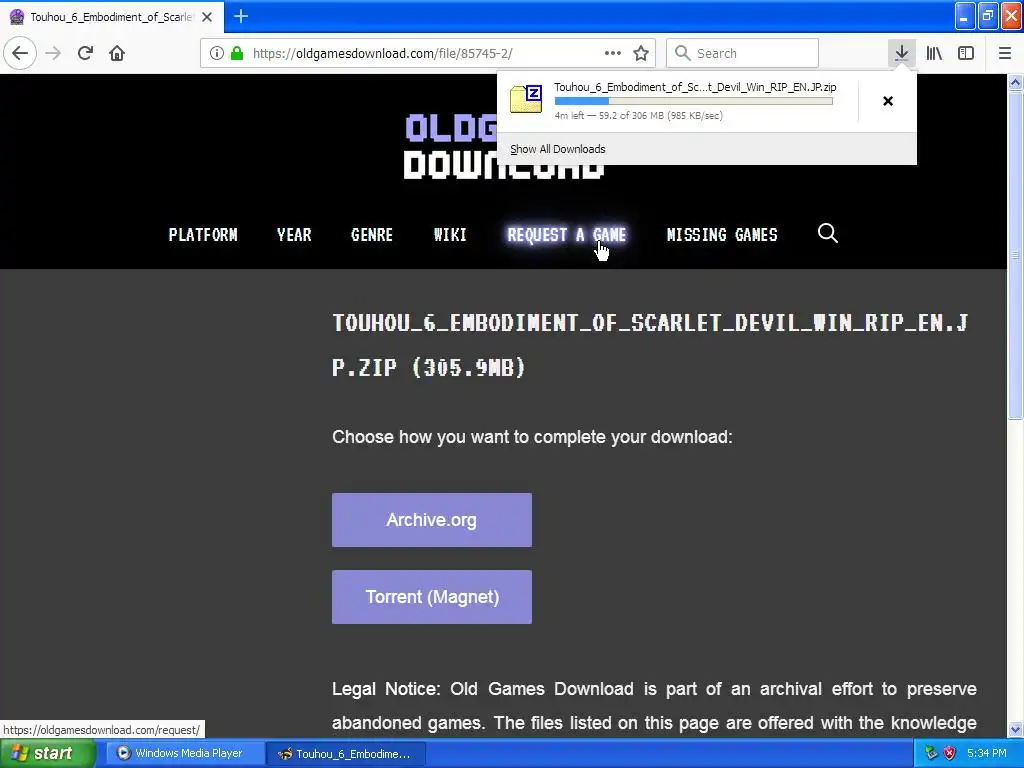The height and width of the screenshot is (768, 1024).
Task: Minimize the Firefox window
Action: [x=965, y=16]
